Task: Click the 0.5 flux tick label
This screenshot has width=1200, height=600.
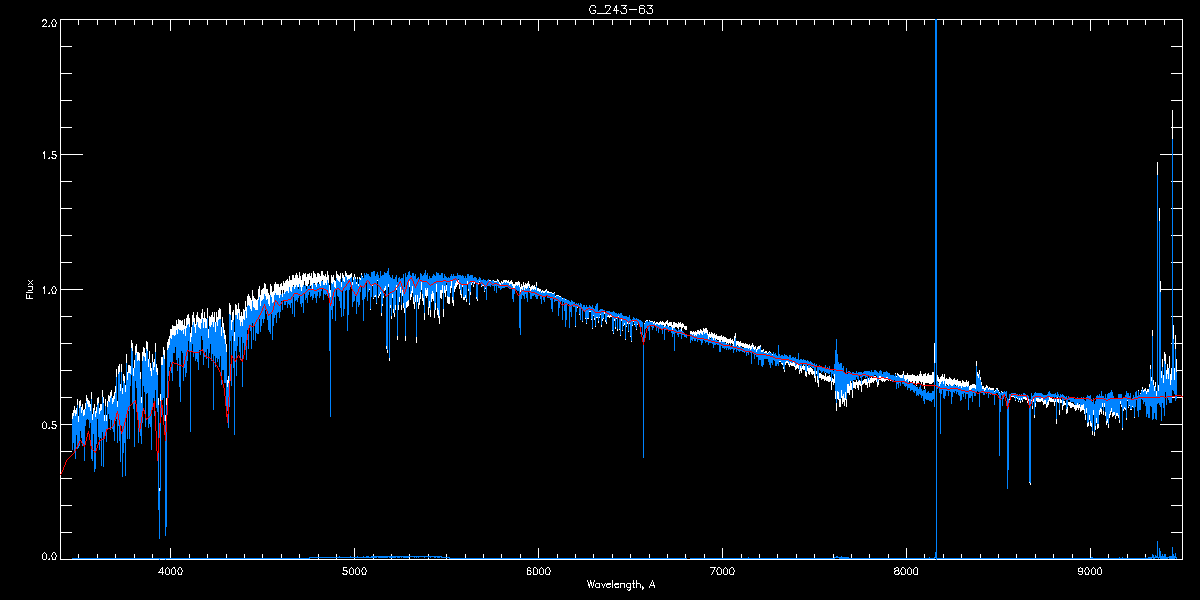Action: [x=47, y=424]
